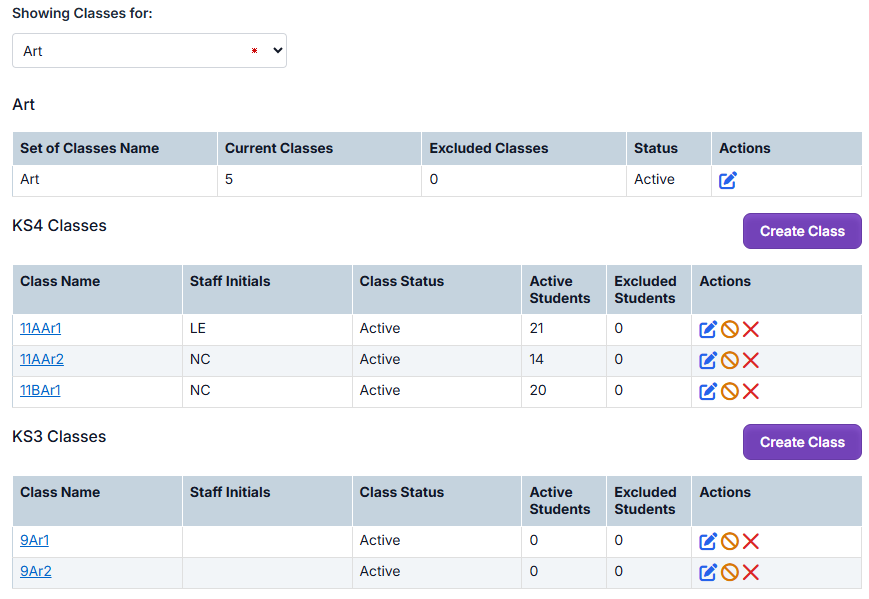Open the 11AAr1 class link
The height and width of the screenshot is (599, 869).
click(41, 328)
